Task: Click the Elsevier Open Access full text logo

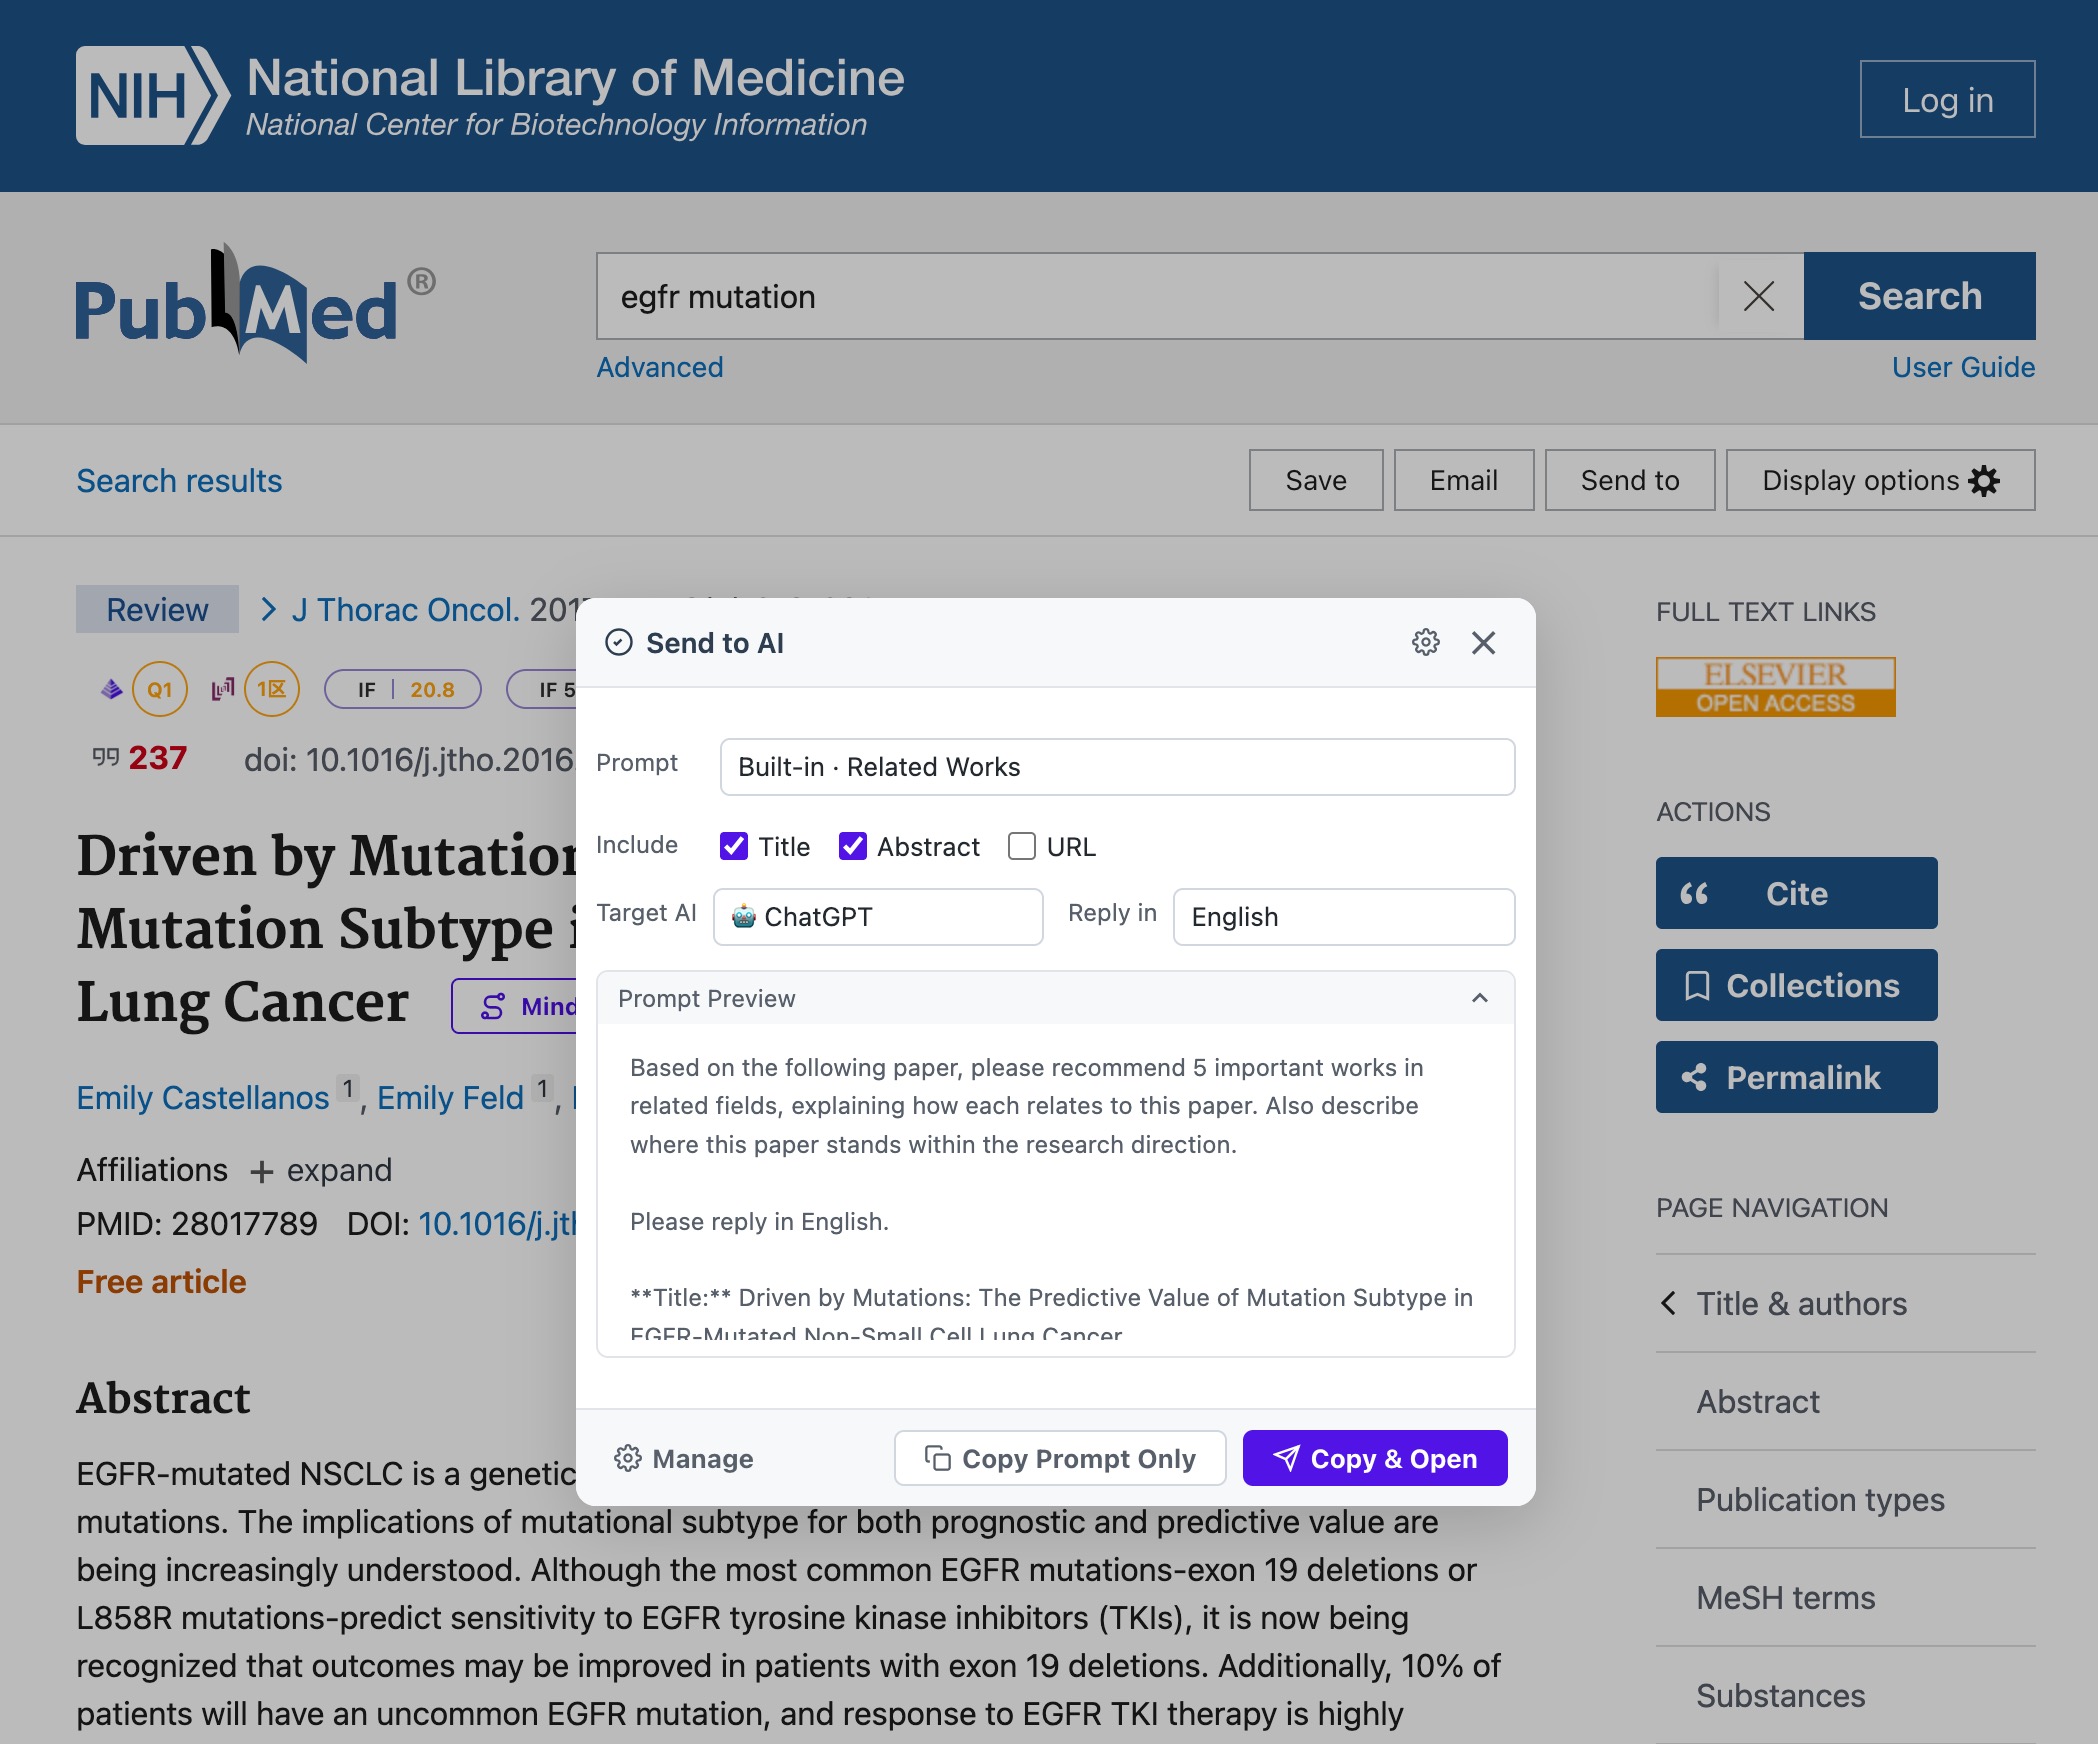Action: [x=1775, y=687]
